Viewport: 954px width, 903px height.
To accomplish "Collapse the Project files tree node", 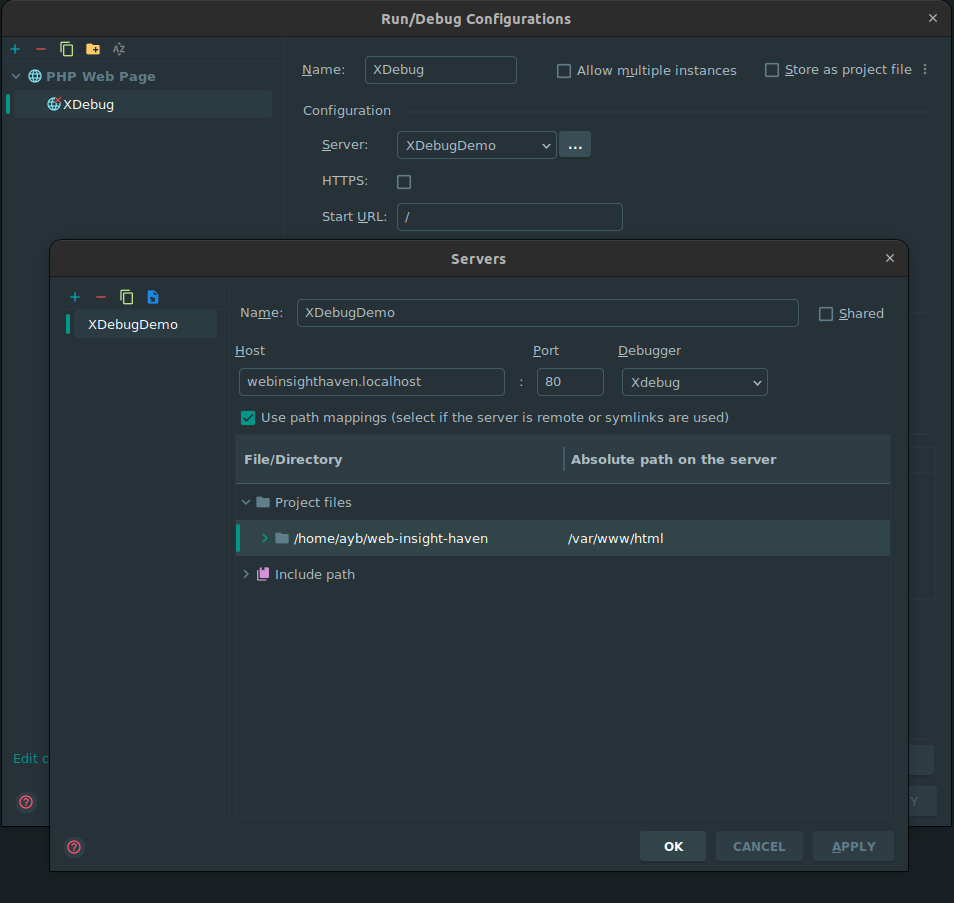I will tap(246, 503).
